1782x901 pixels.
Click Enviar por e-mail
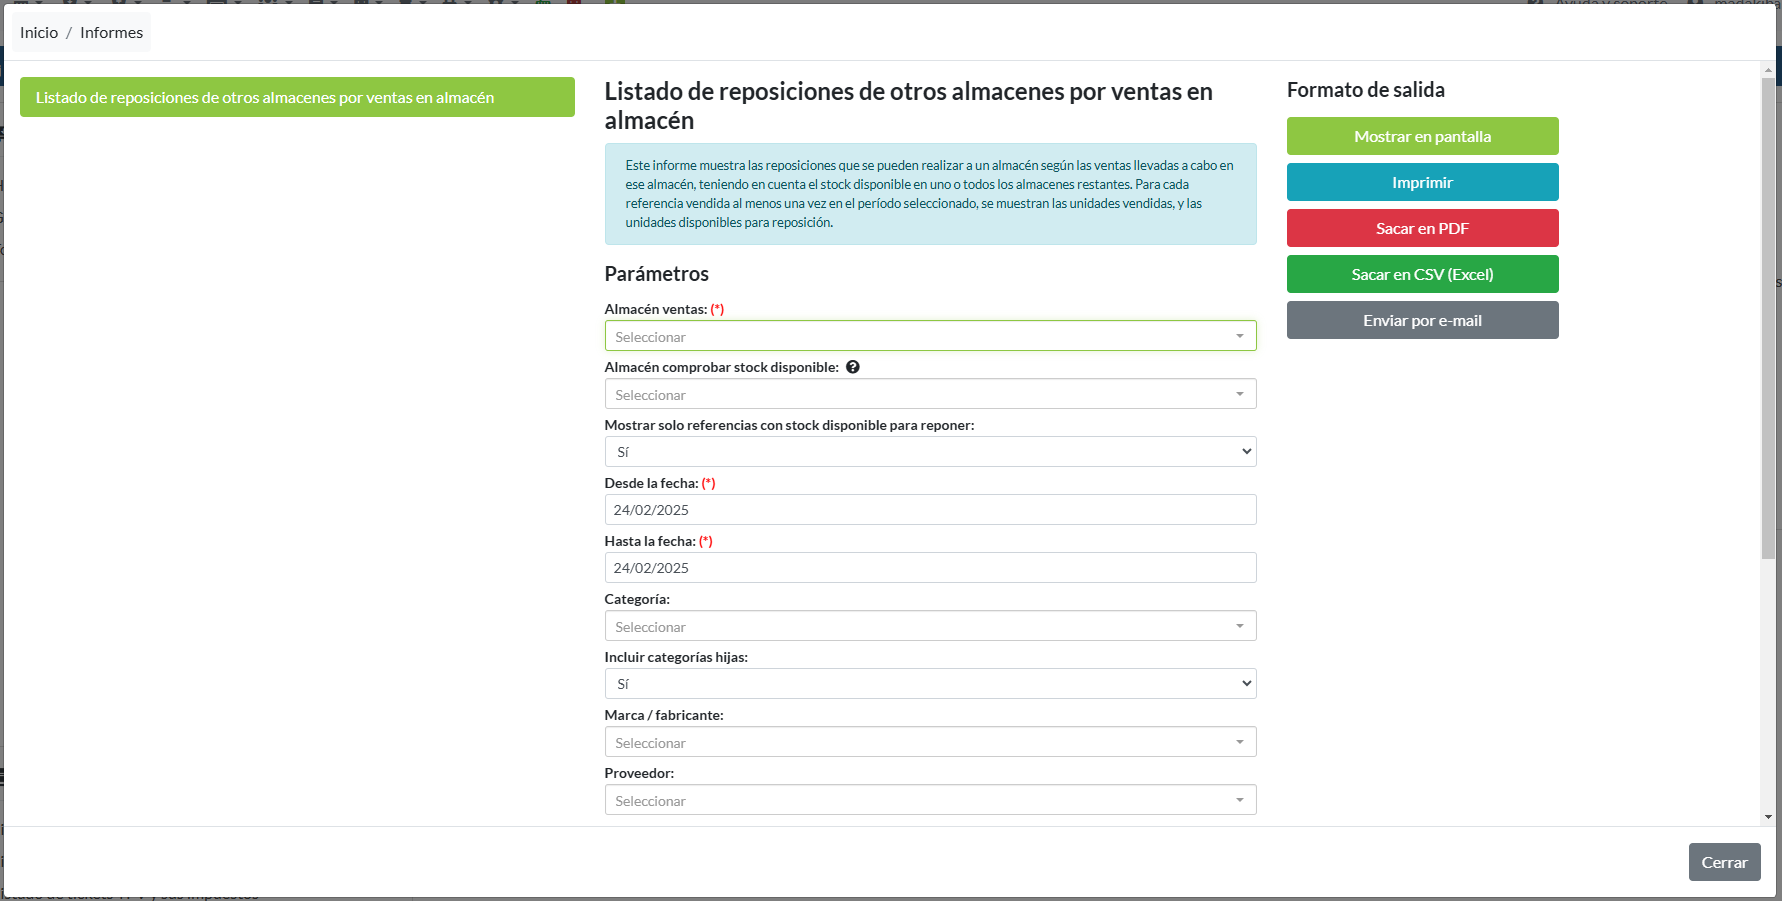click(1422, 320)
